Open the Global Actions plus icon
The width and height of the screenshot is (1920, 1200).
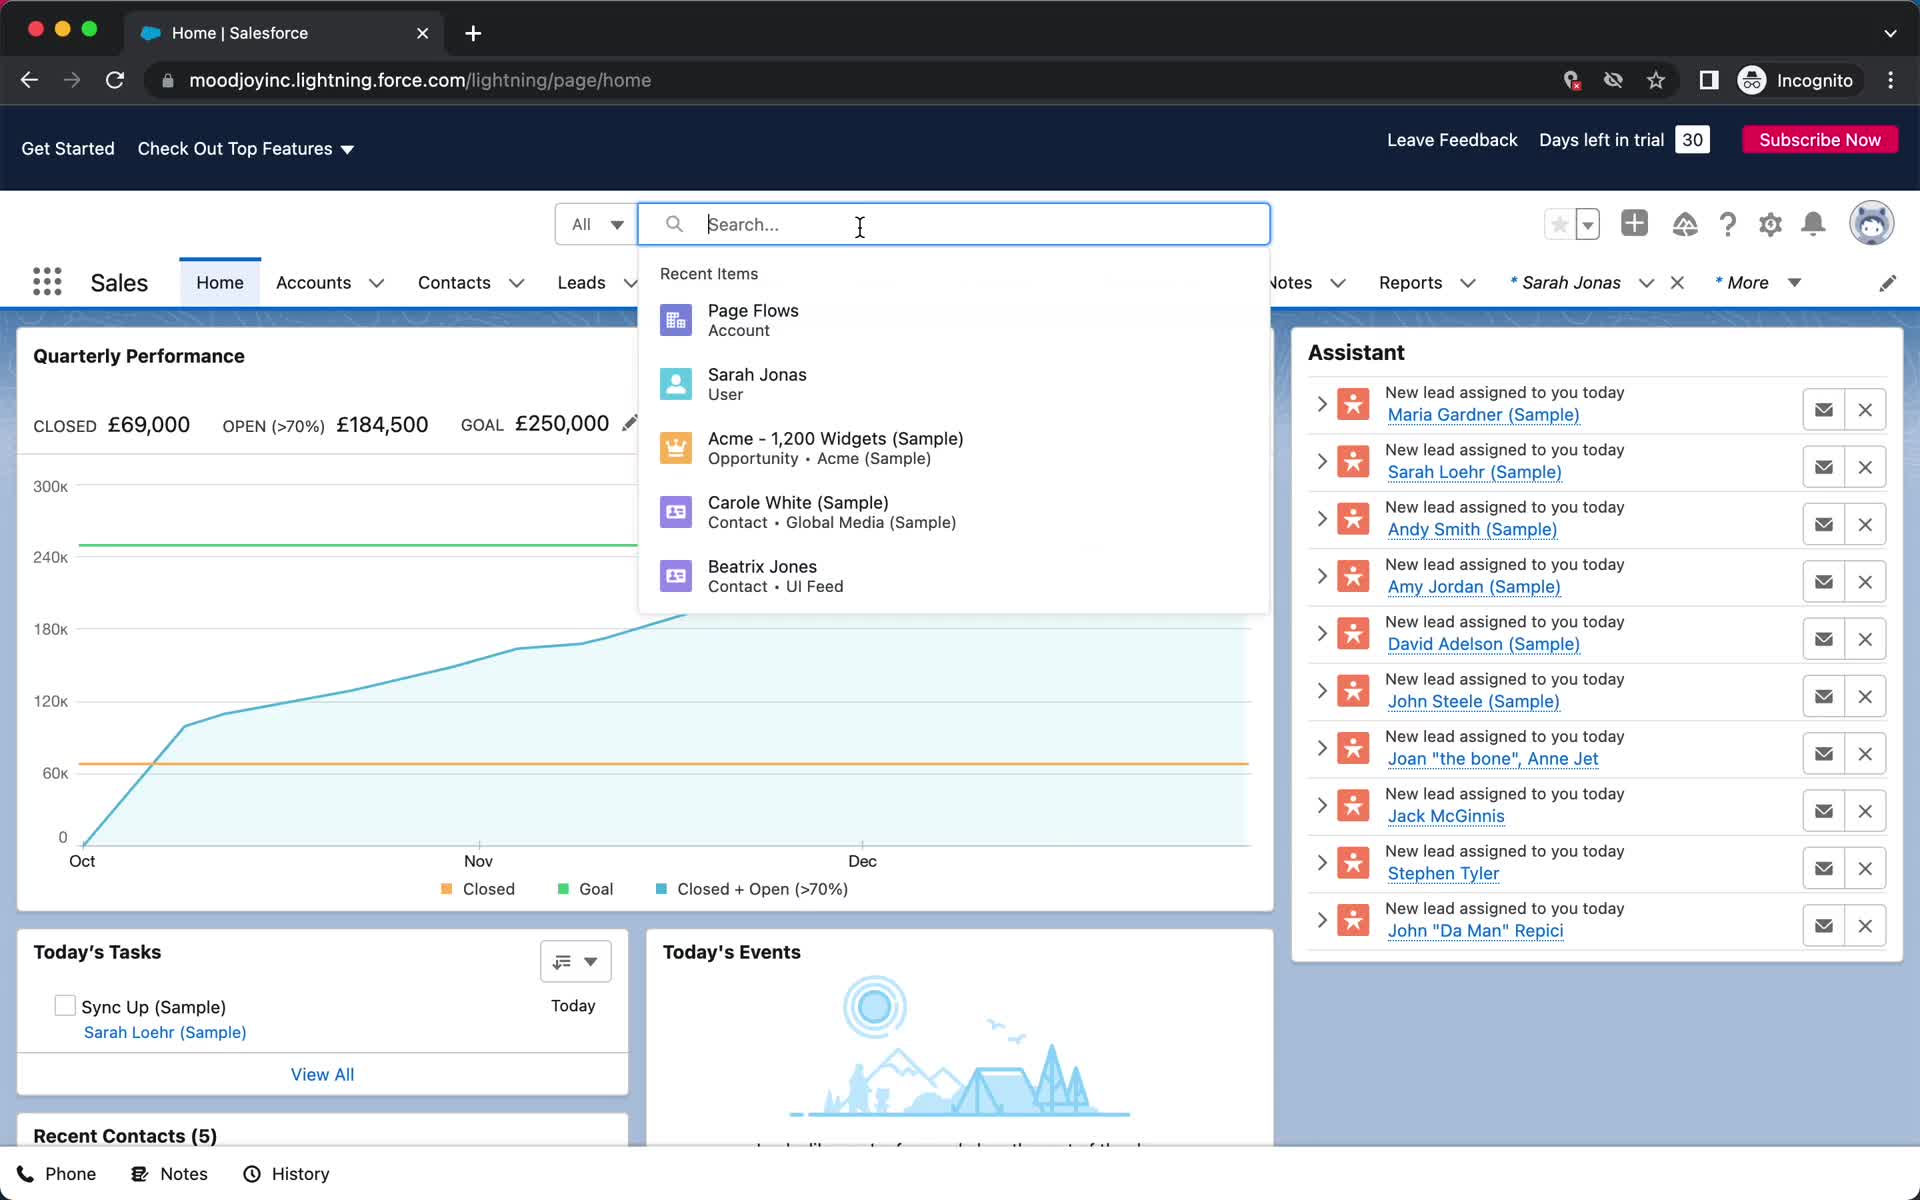tap(1634, 223)
